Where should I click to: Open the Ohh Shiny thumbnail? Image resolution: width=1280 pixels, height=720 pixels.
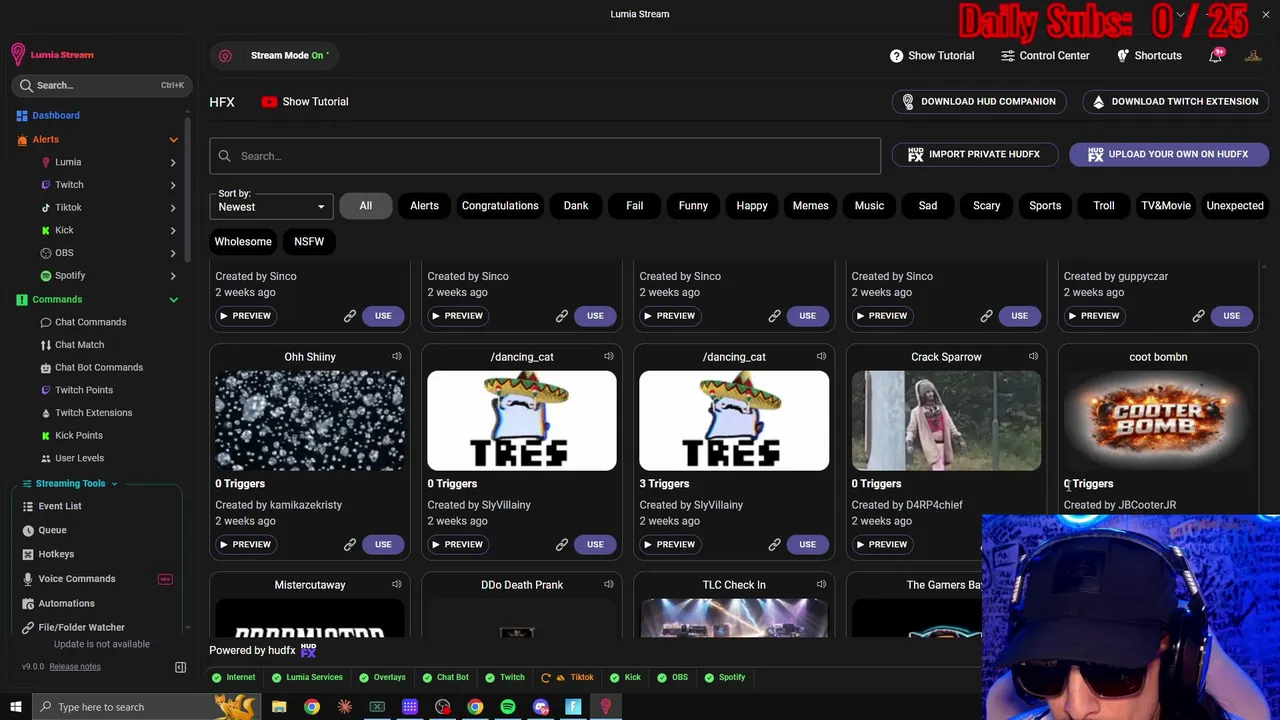[x=310, y=420]
